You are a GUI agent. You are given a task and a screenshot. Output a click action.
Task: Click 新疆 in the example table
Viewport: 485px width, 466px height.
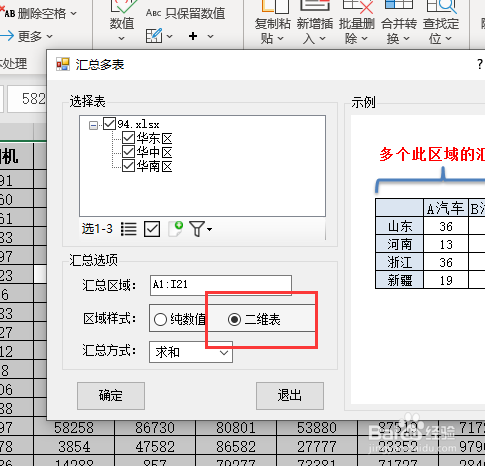click(x=399, y=280)
